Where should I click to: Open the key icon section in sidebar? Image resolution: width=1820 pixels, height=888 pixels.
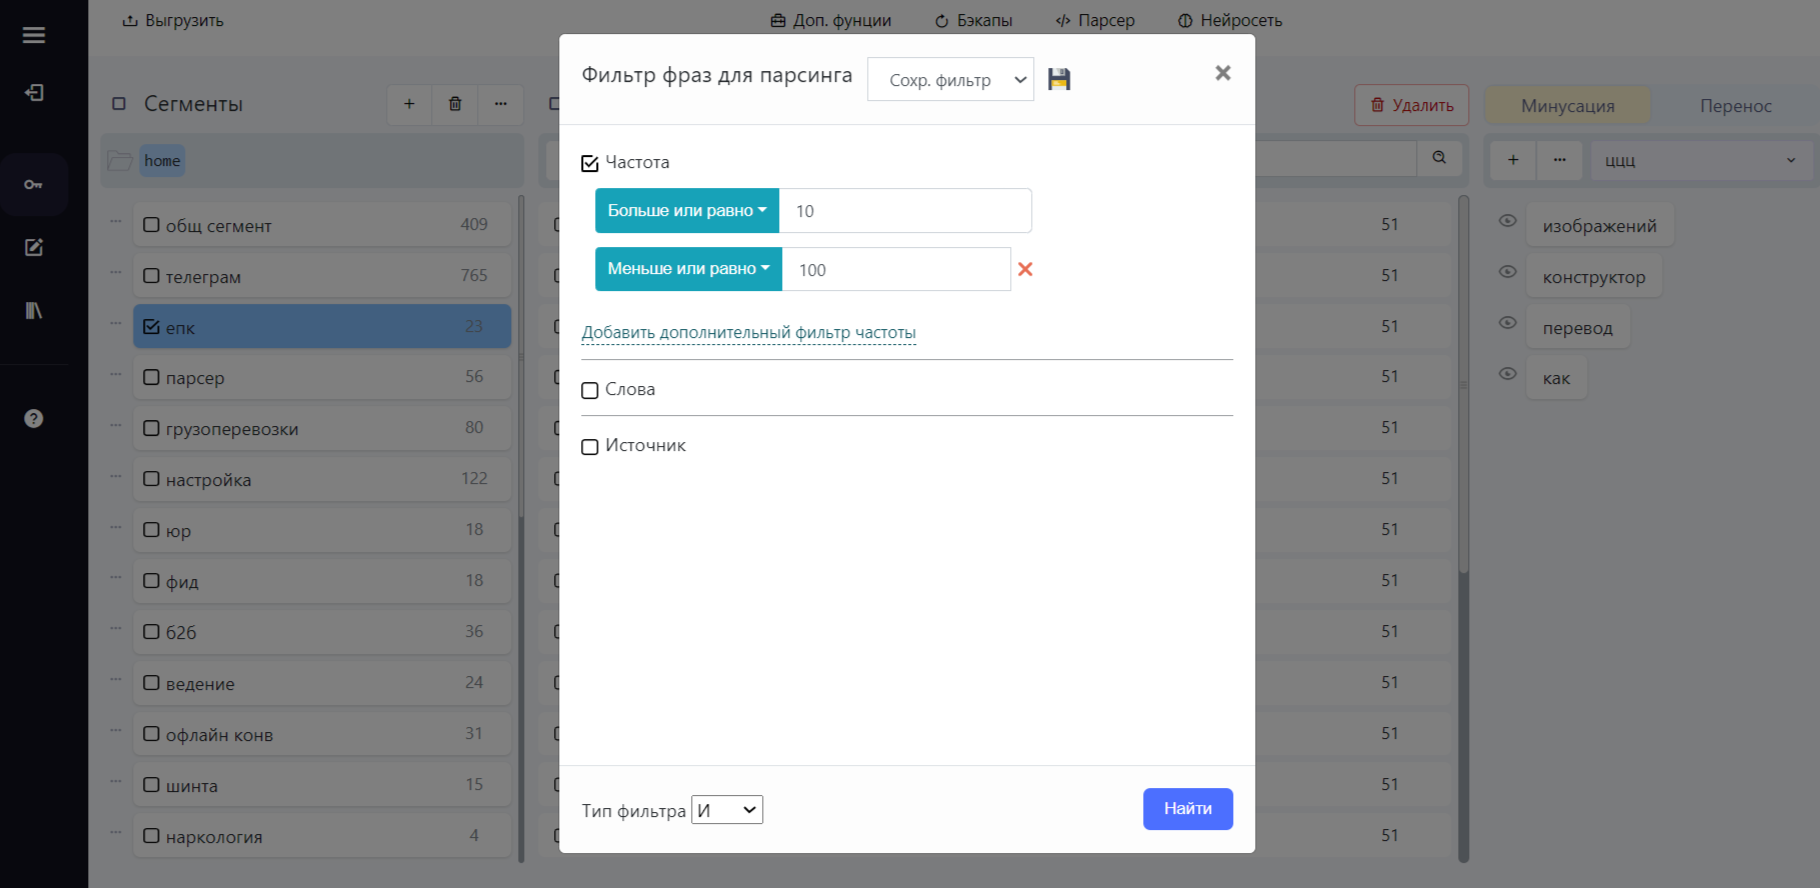pyautogui.click(x=34, y=185)
